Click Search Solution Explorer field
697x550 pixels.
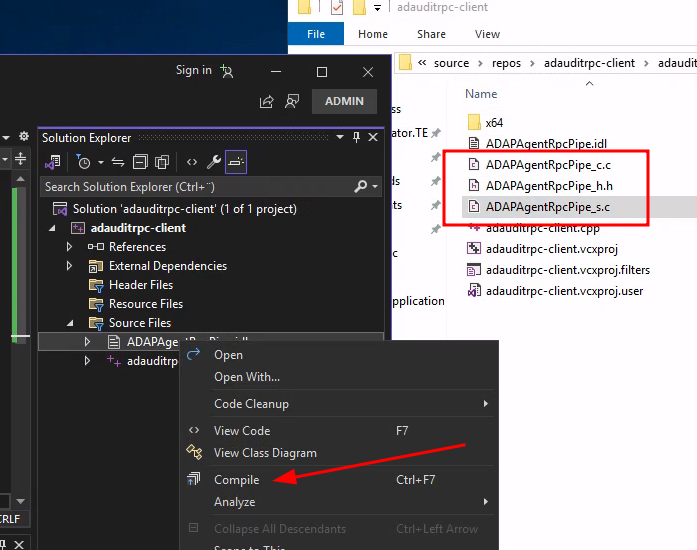(x=198, y=187)
